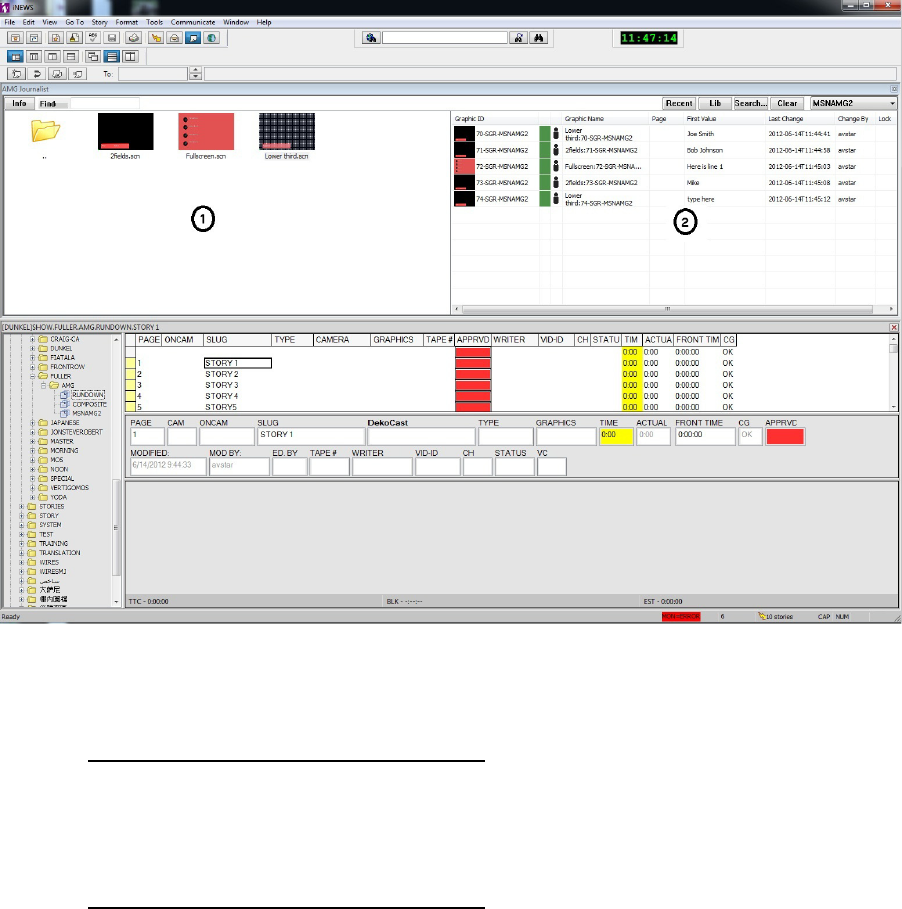Screen dimensions: 902x909
Task: Click the printer icon in the toolbar
Action: [x=134, y=38]
